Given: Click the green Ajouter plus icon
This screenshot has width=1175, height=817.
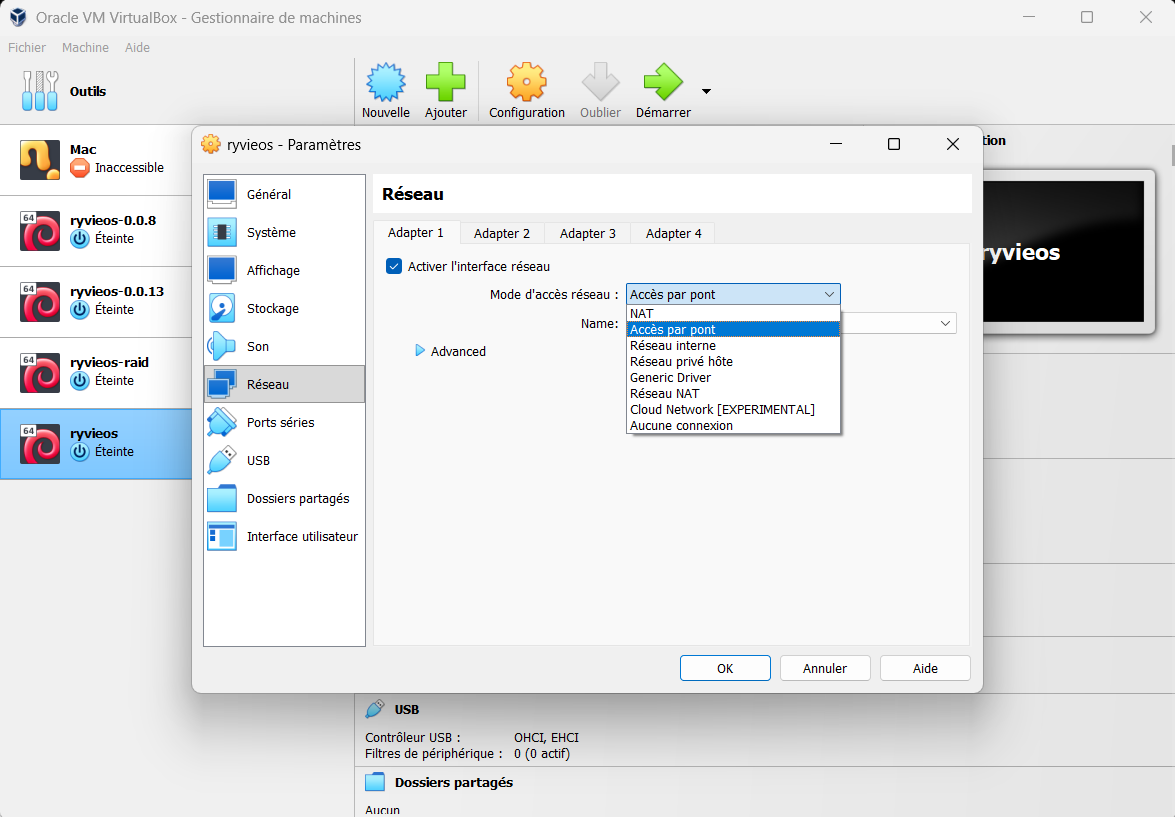Looking at the screenshot, I should pos(445,82).
